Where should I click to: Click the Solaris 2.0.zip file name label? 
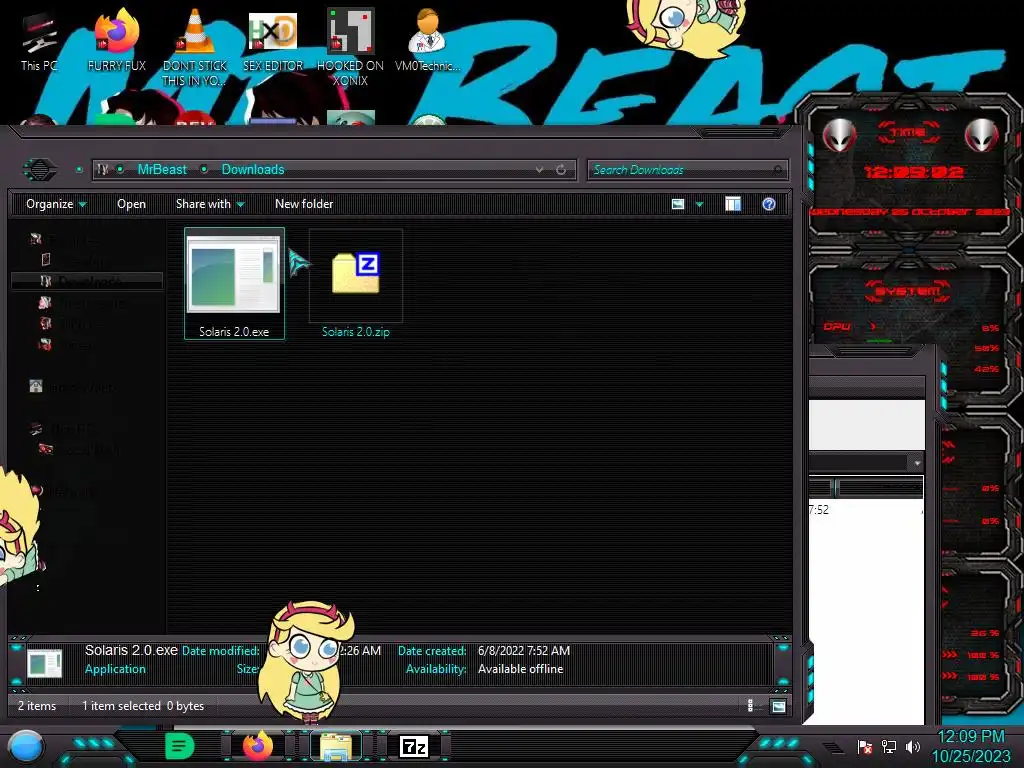click(355, 332)
